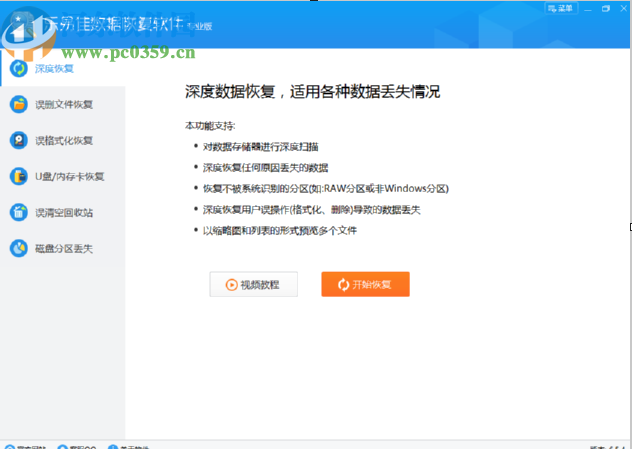Click the bullet mentioning RAW分区或非Windows分区

[326, 189]
